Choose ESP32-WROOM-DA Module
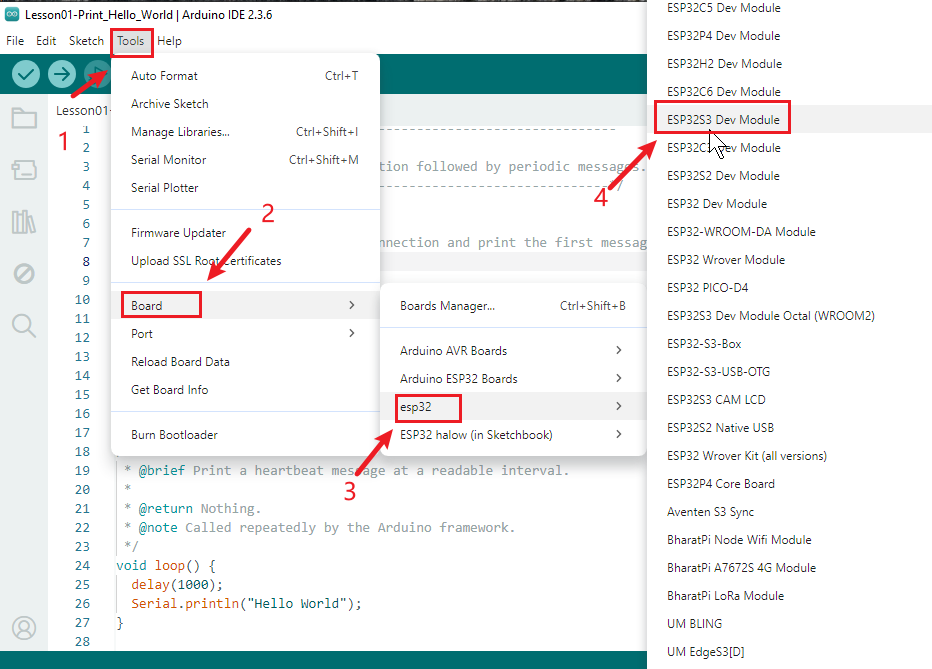This screenshot has height=669, width=932. [x=789, y=232]
